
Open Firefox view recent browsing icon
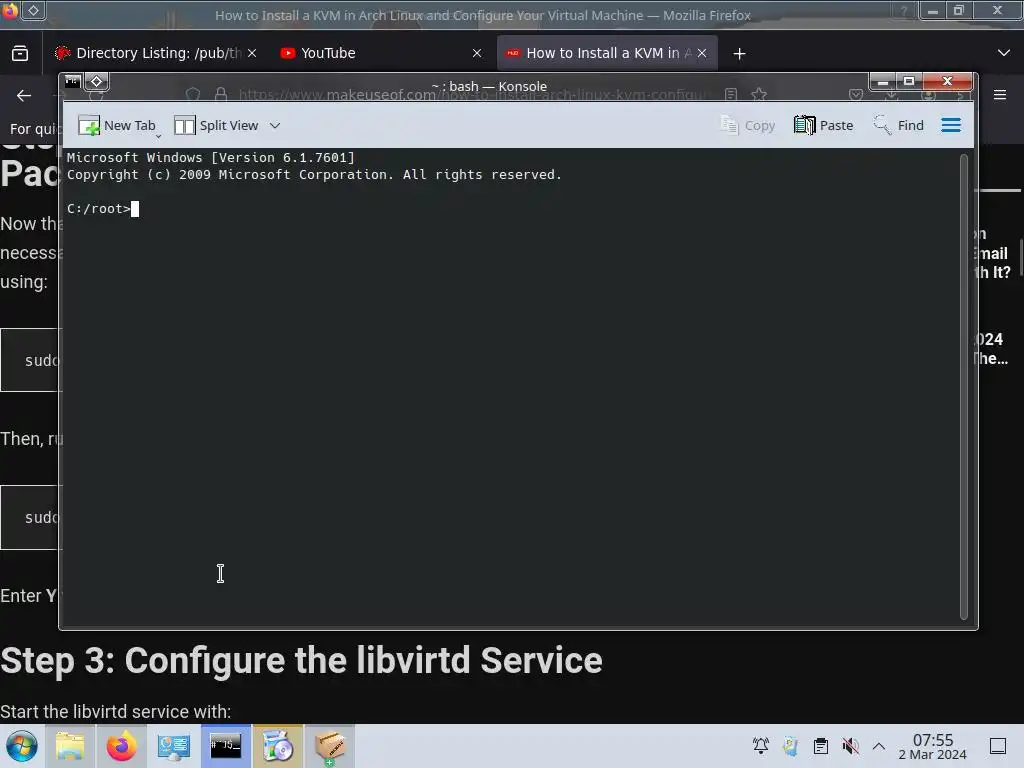[x=20, y=54]
